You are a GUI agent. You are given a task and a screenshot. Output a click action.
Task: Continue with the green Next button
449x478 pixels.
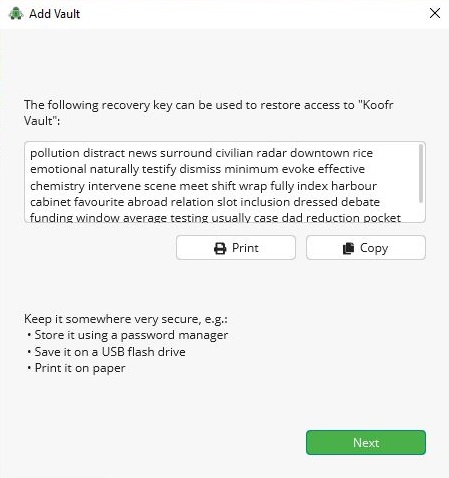pos(366,442)
